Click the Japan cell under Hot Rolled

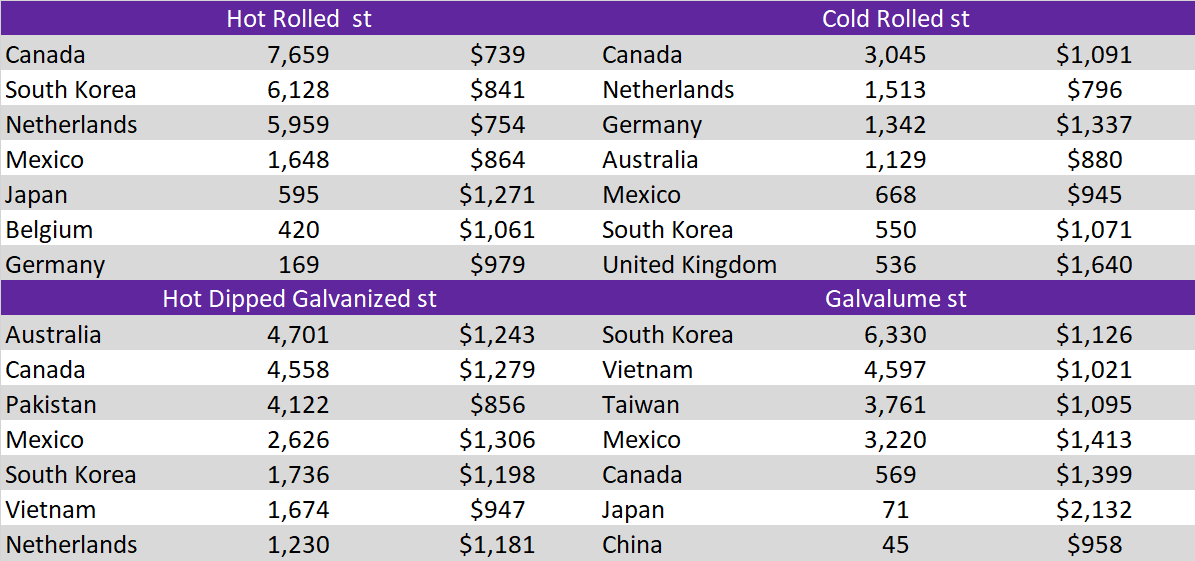click(36, 195)
